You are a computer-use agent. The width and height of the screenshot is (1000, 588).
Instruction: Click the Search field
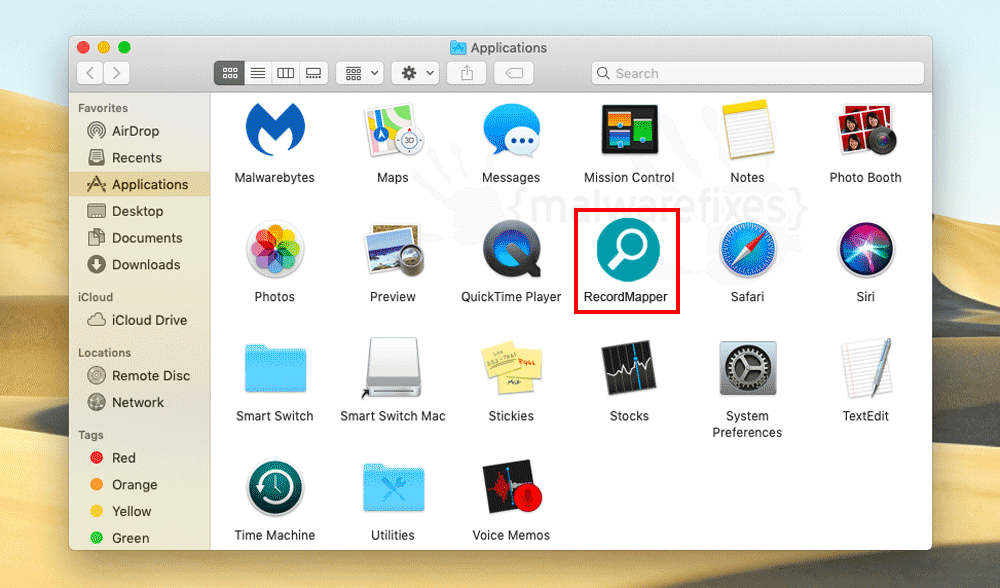click(x=758, y=73)
